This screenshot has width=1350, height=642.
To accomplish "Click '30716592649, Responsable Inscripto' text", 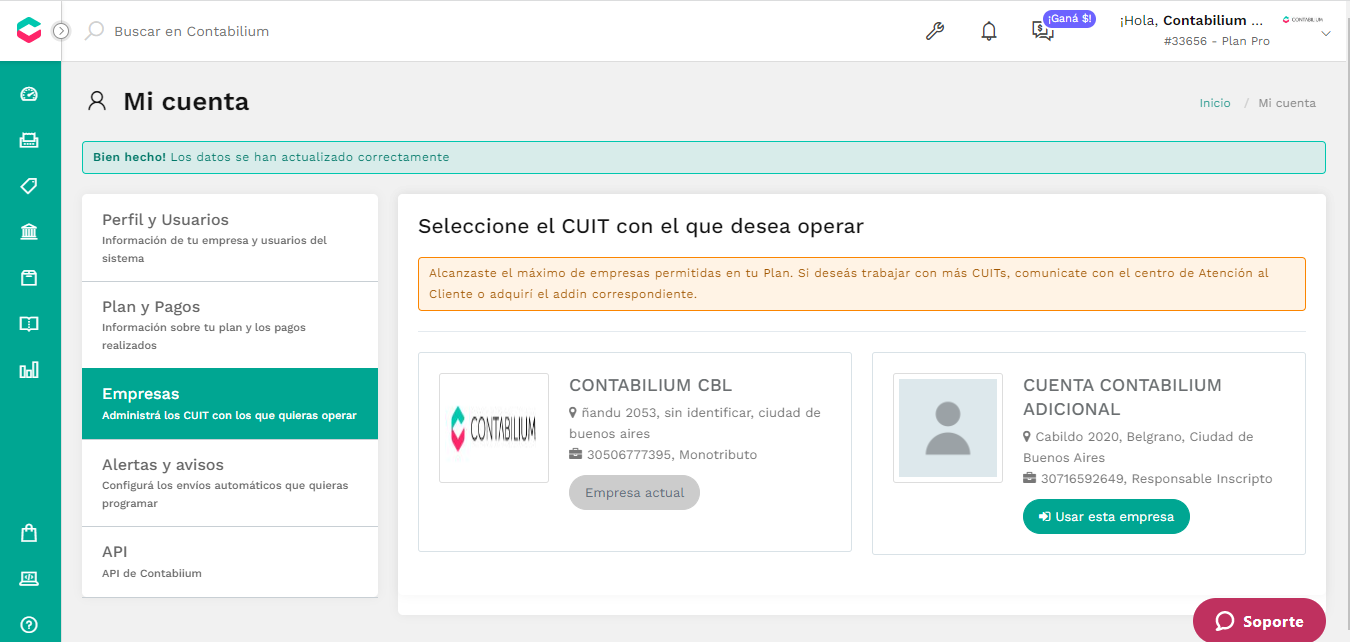I will coord(1156,479).
